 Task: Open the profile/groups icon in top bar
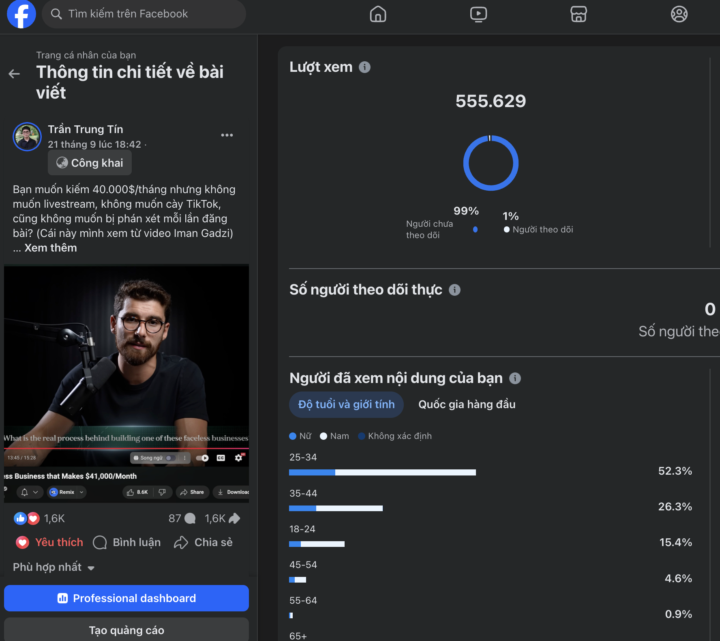pos(679,14)
